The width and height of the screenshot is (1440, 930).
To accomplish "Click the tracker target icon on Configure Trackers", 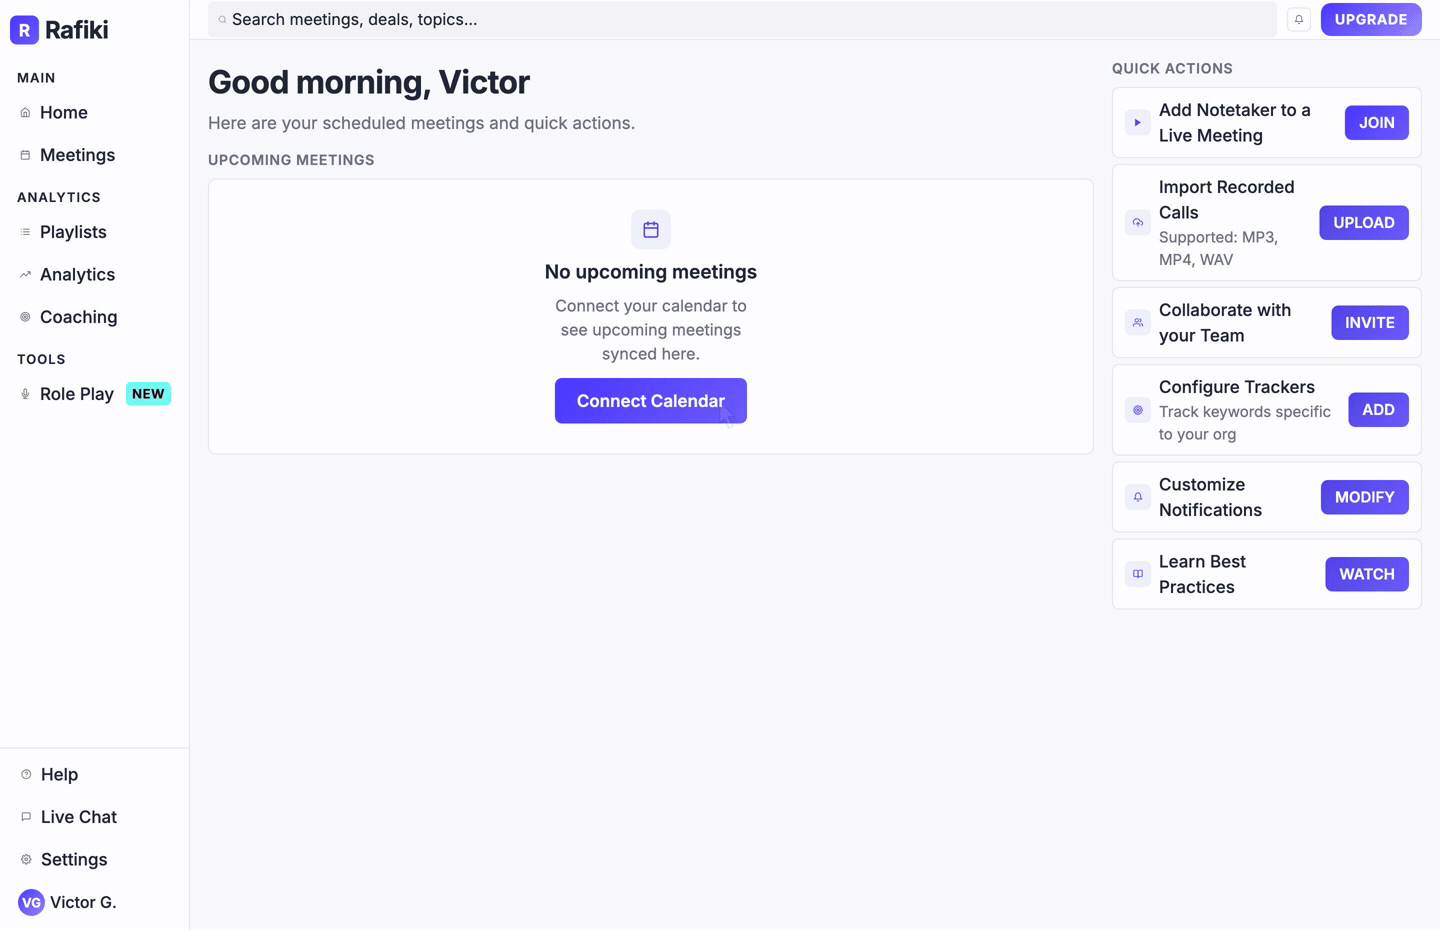I will pyautogui.click(x=1137, y=410).
